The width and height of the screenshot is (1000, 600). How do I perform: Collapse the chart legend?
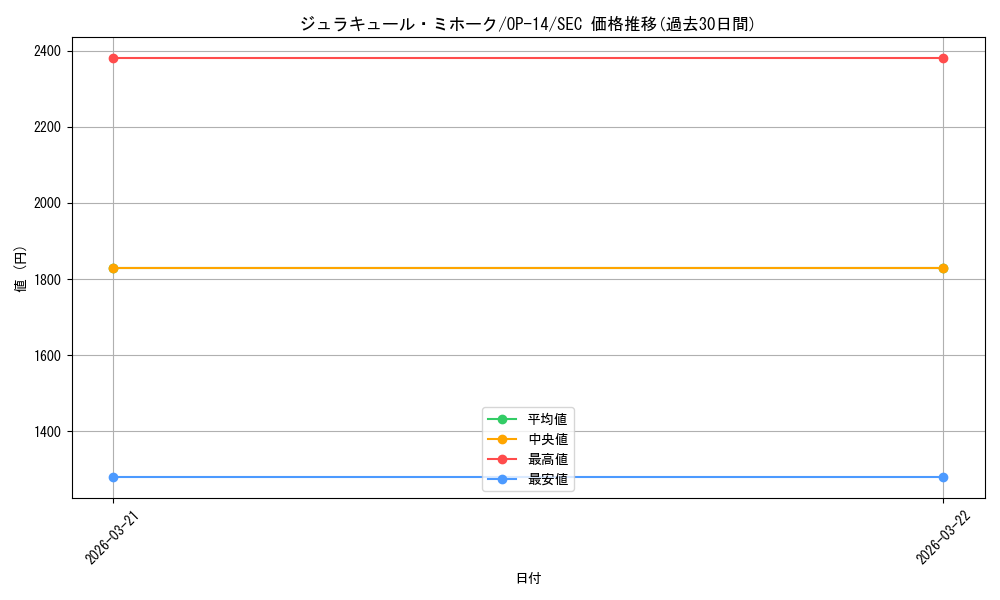(529, 449)
